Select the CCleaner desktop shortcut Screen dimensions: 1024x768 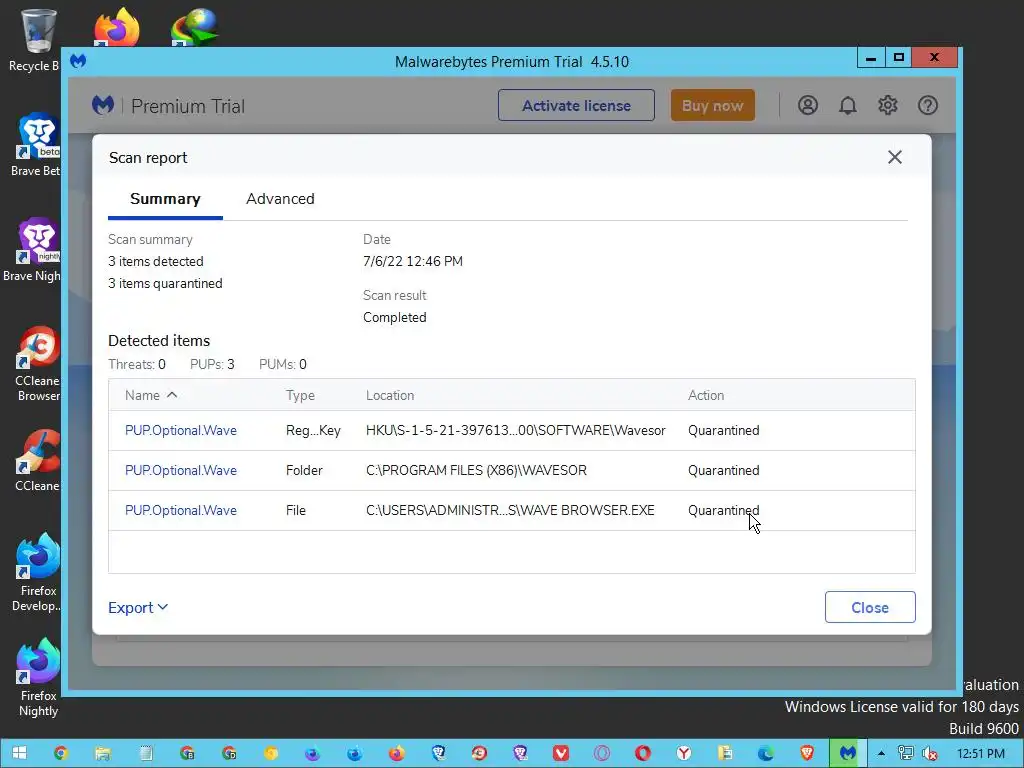38,460
